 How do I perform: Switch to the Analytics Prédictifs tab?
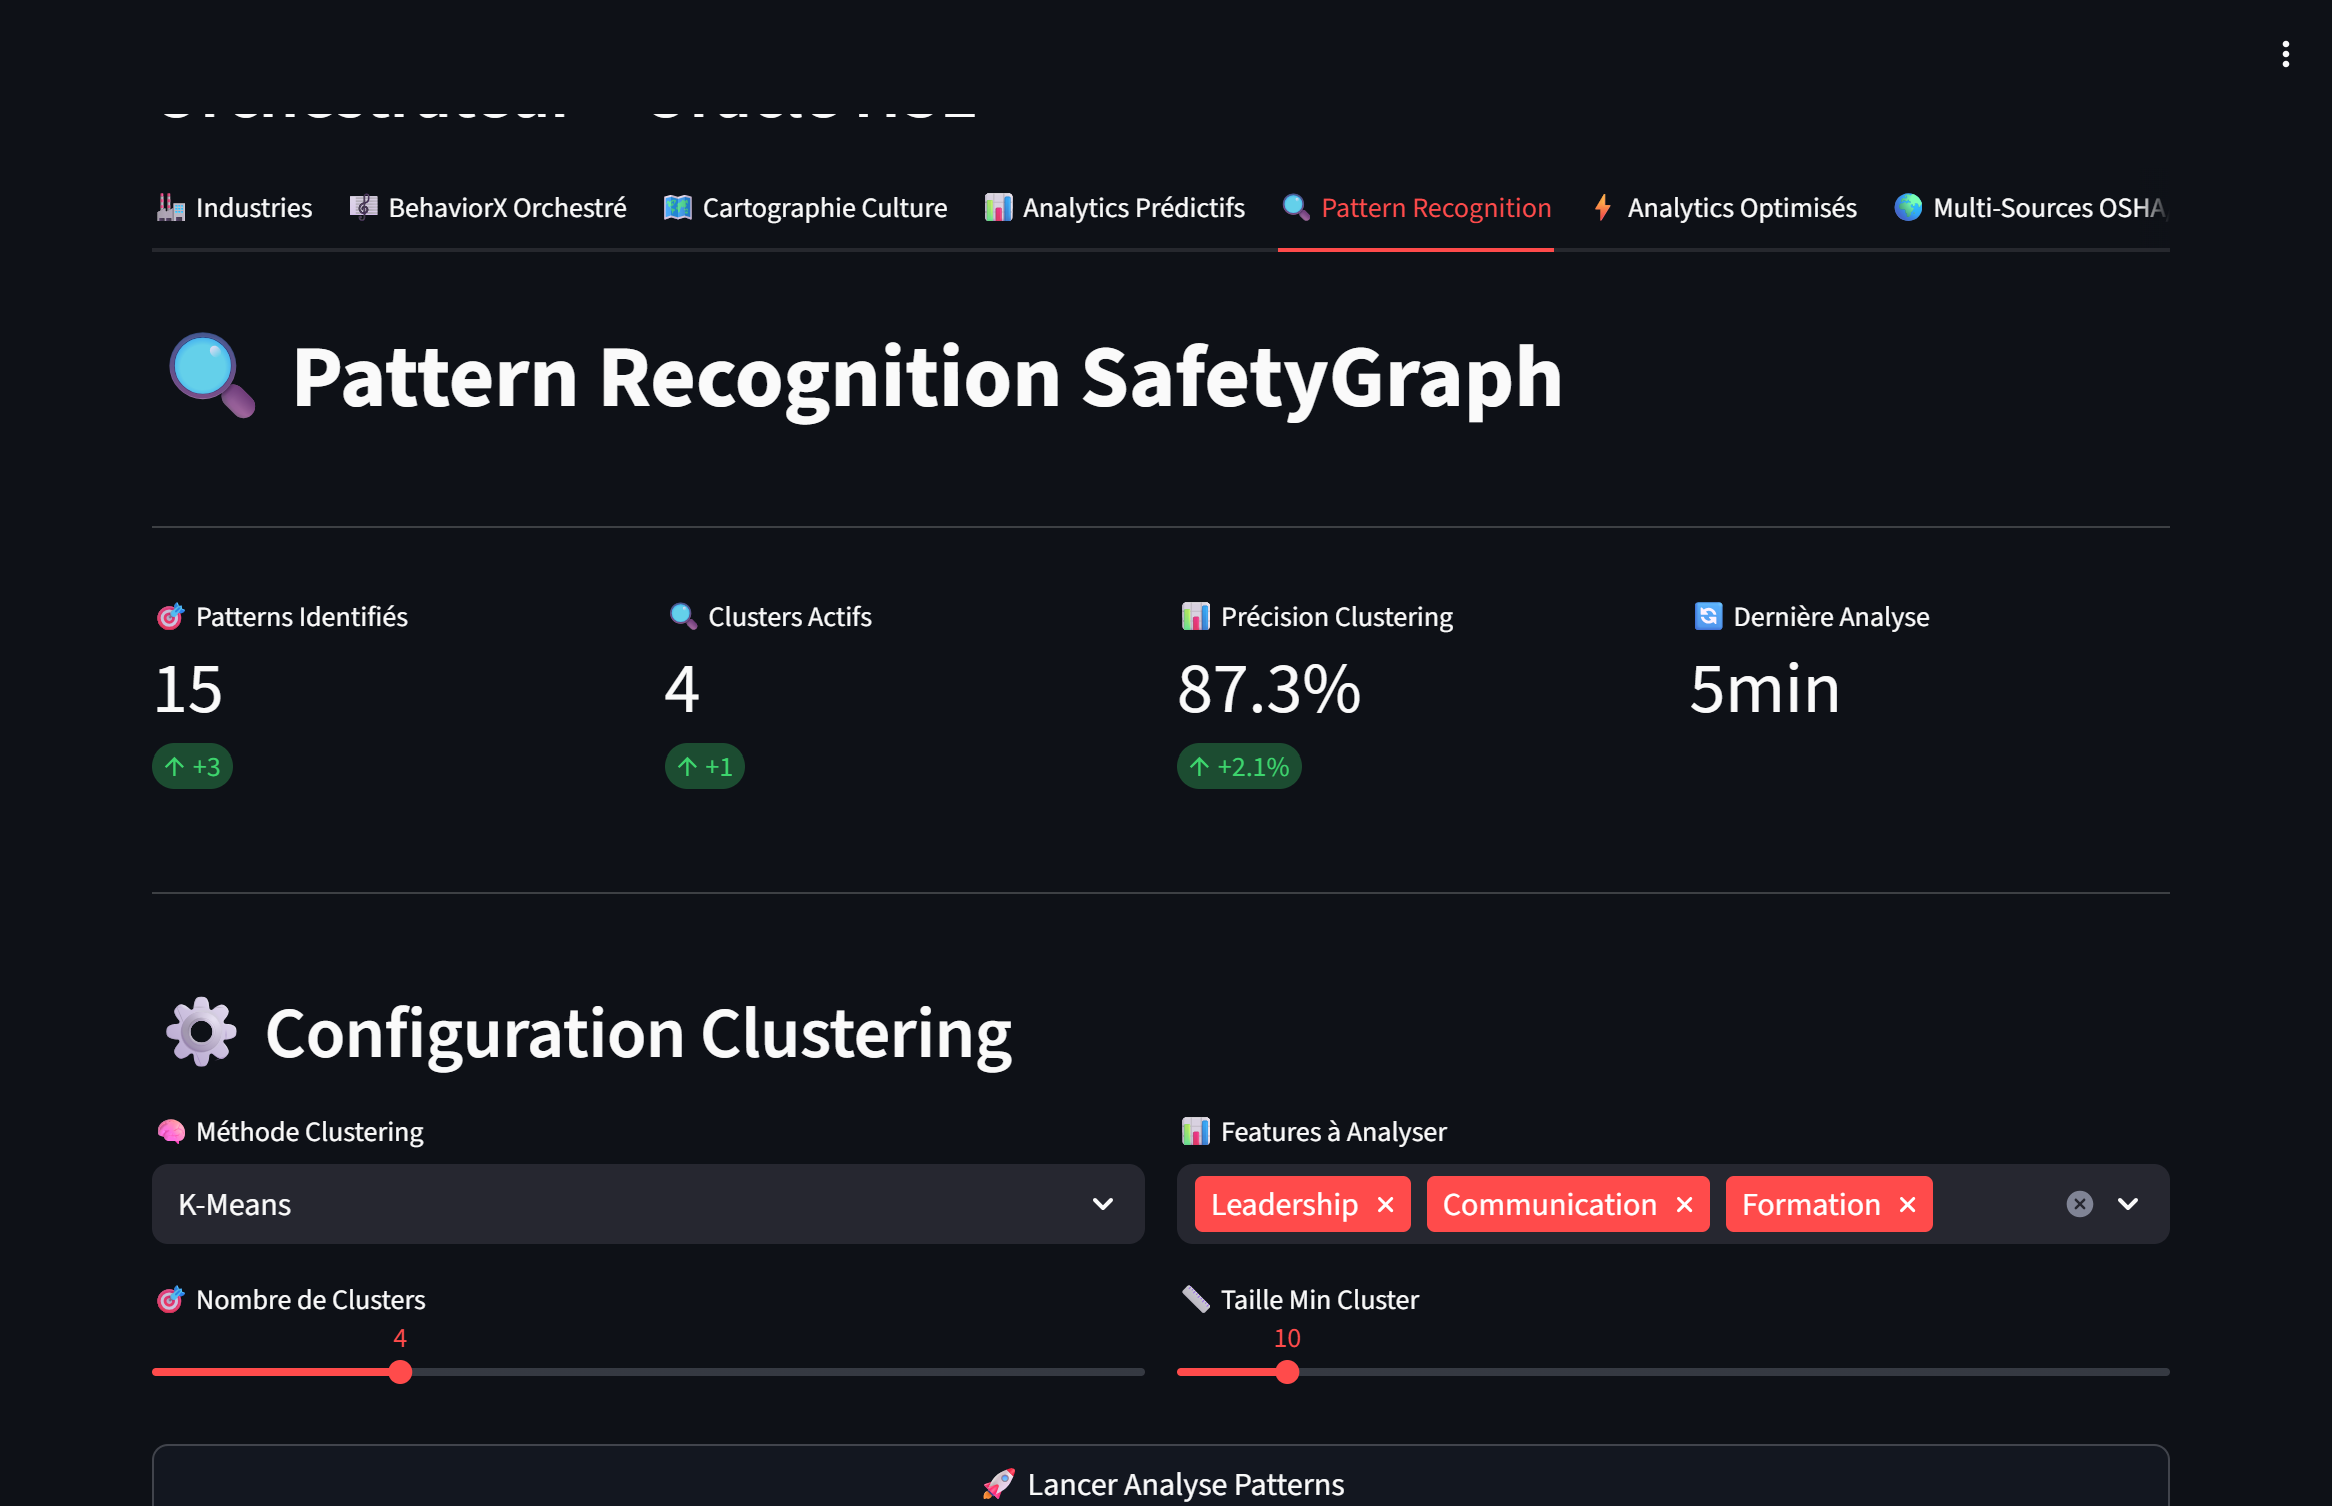(1113, 208)
